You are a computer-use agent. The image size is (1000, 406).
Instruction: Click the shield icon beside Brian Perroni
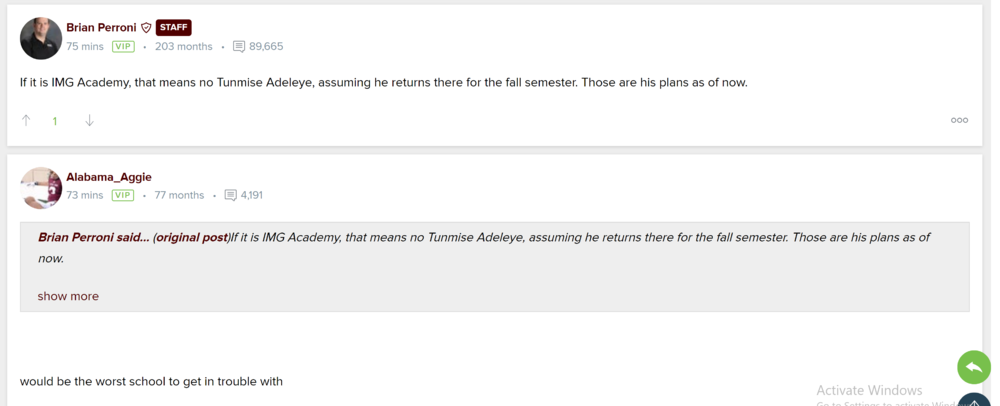[146, 28]
